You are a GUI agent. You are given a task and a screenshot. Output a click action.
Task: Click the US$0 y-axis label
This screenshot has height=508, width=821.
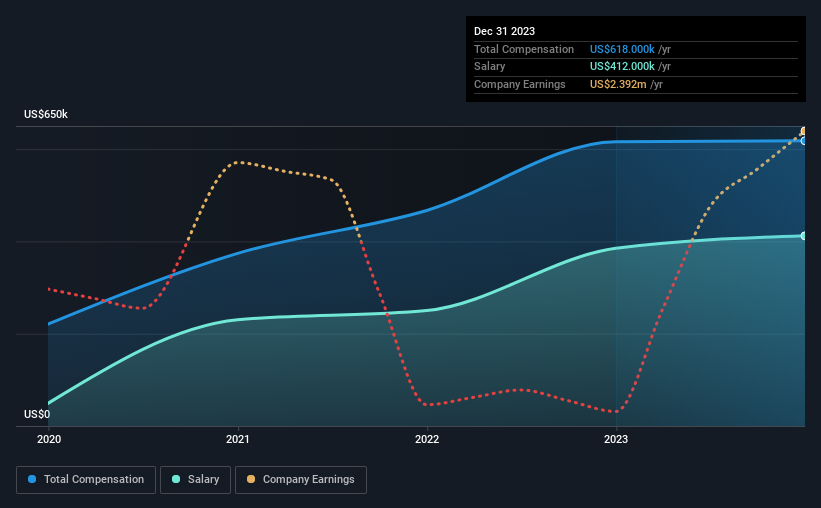37,414
